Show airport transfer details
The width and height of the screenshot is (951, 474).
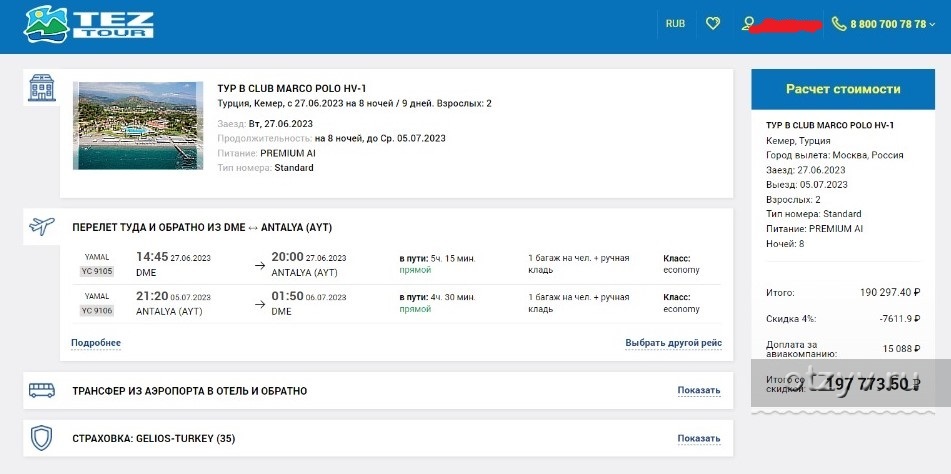pyautogui.click(x=698, y=391)
